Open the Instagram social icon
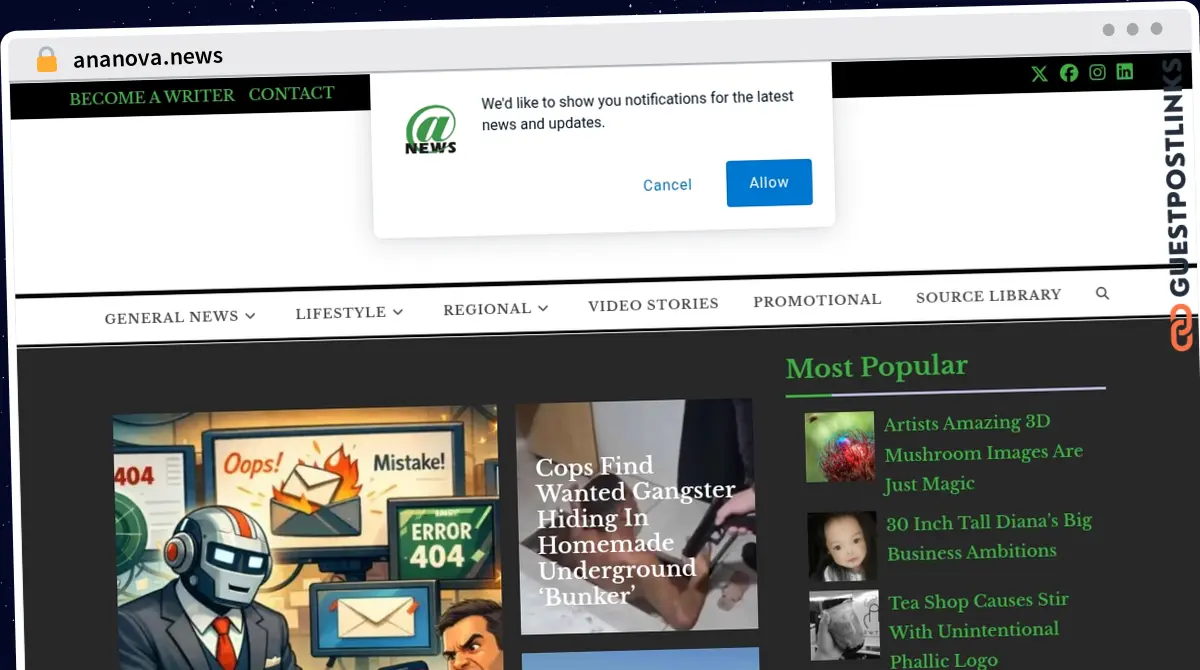The width and height of the screenshot is (1200, 670). [x=1097, y=72]
